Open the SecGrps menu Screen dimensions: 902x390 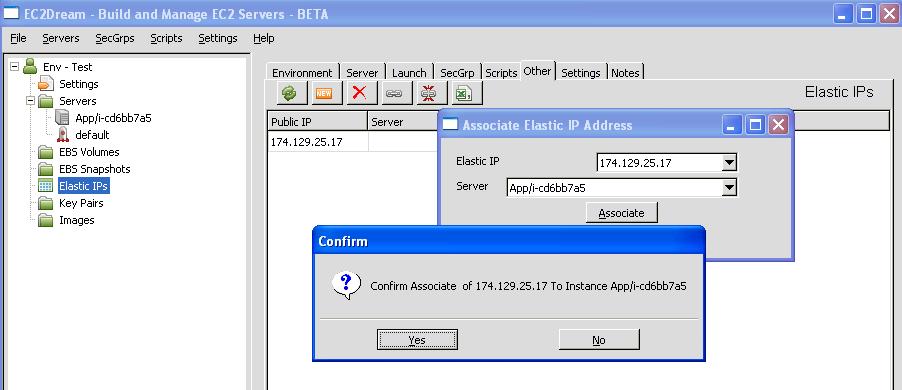pos(114,39)
